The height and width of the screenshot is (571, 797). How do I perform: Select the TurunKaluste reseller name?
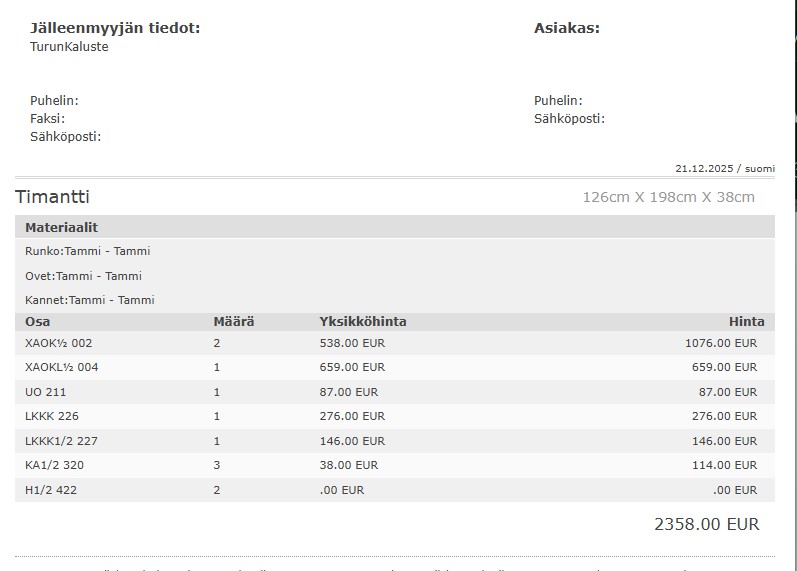(x=69, y=47)
